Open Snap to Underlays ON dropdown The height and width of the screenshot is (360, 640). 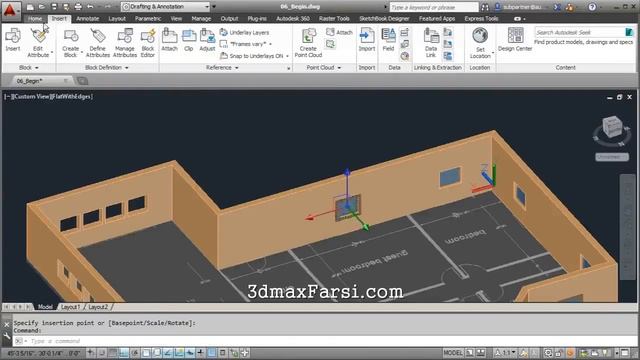click(x=254, y=56)
